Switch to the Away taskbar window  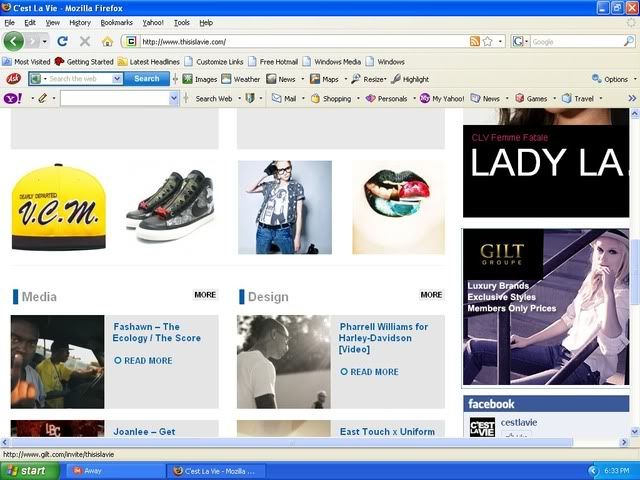pos(116,471)
